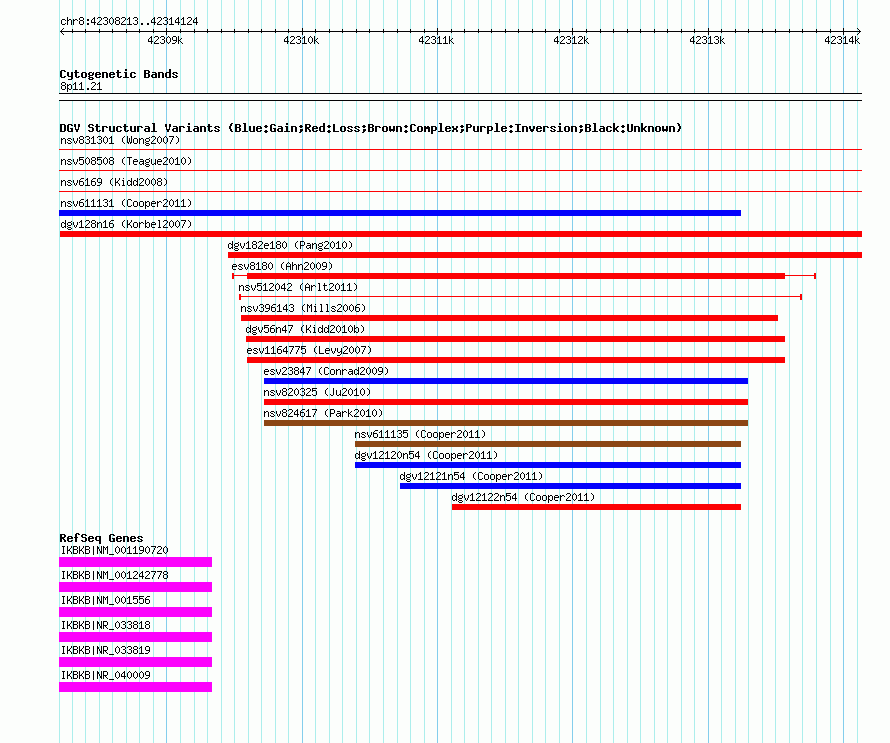Click the 42309k ruler tick label
The image size is (890, 743).
pos(165,40)
